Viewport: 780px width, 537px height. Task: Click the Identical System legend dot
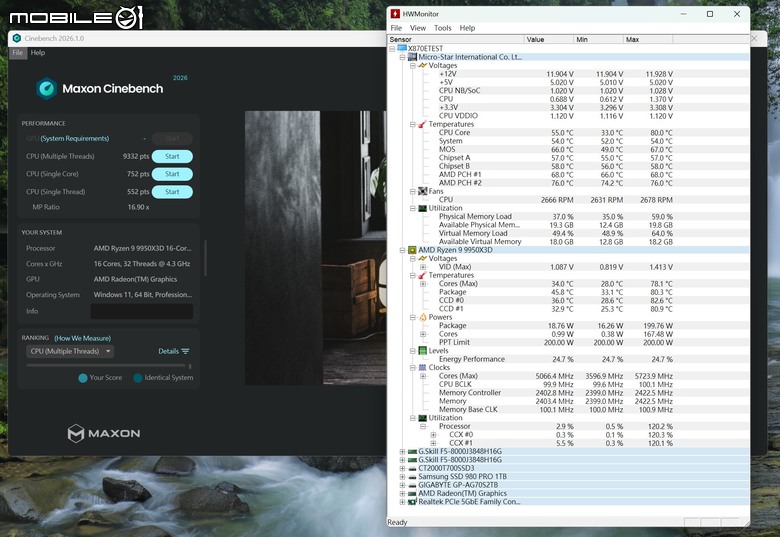point(138,378)
